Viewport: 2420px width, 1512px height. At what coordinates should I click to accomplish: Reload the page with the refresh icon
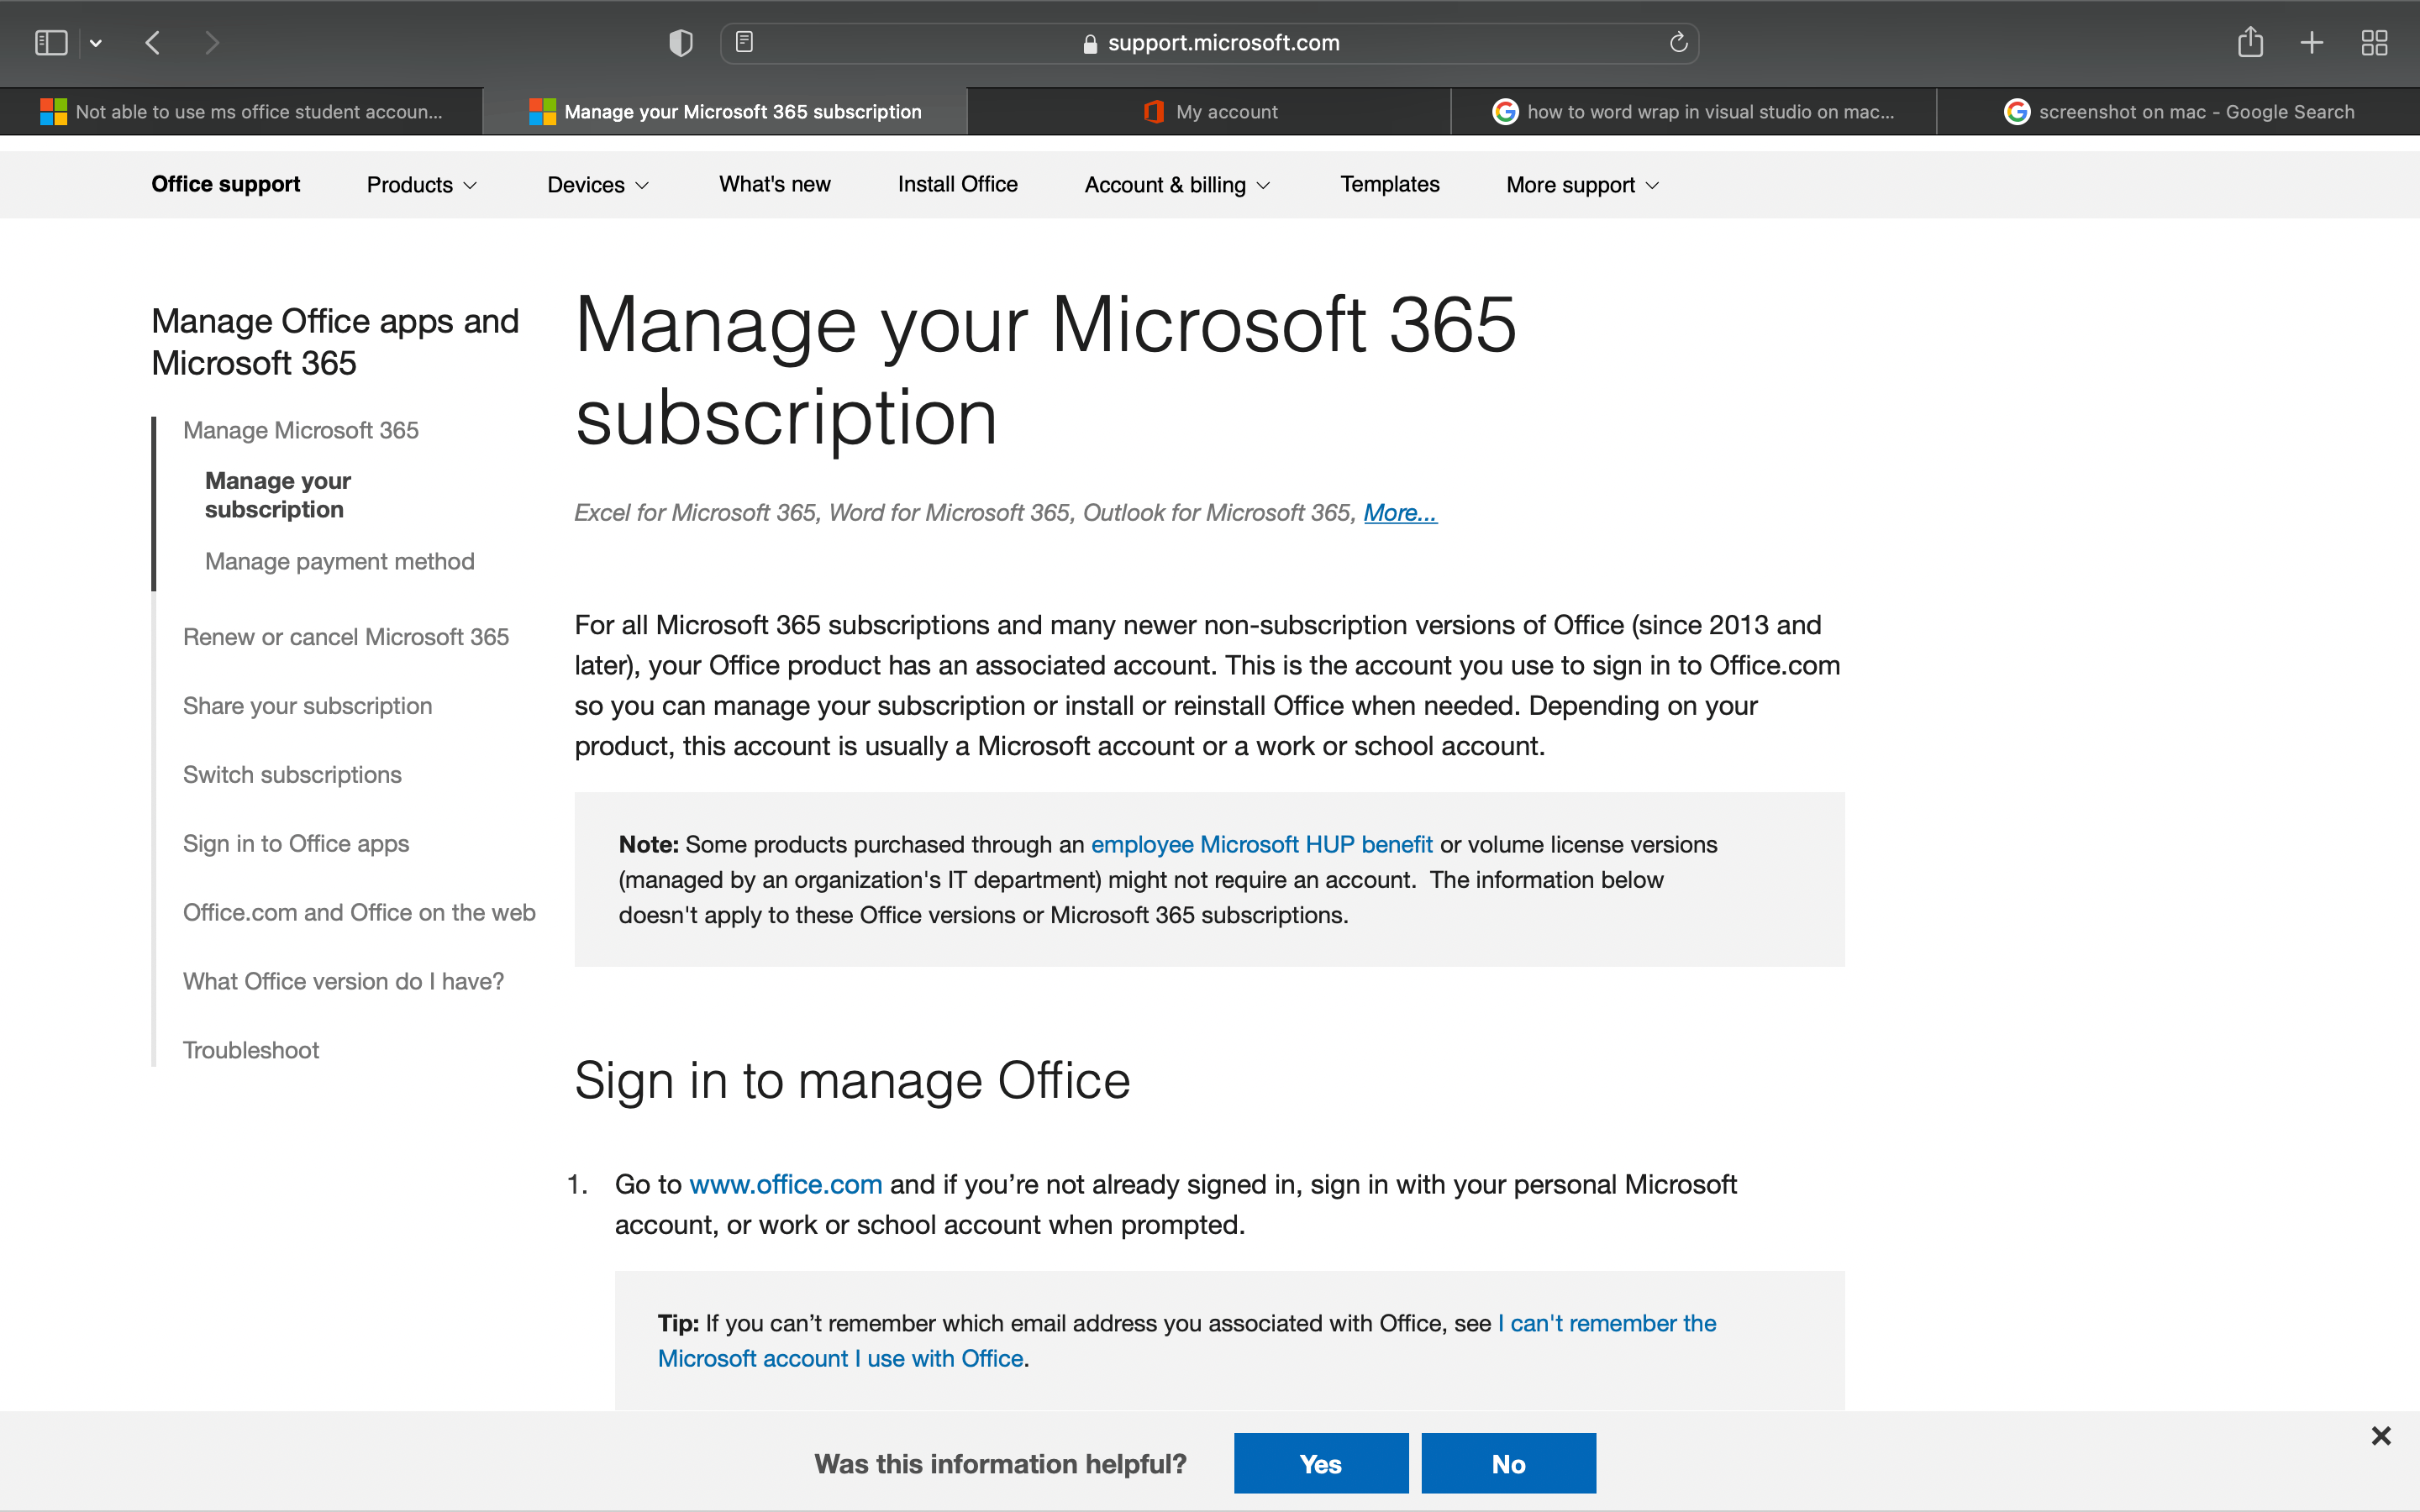pyautogui.click(x=1678, y=42)
